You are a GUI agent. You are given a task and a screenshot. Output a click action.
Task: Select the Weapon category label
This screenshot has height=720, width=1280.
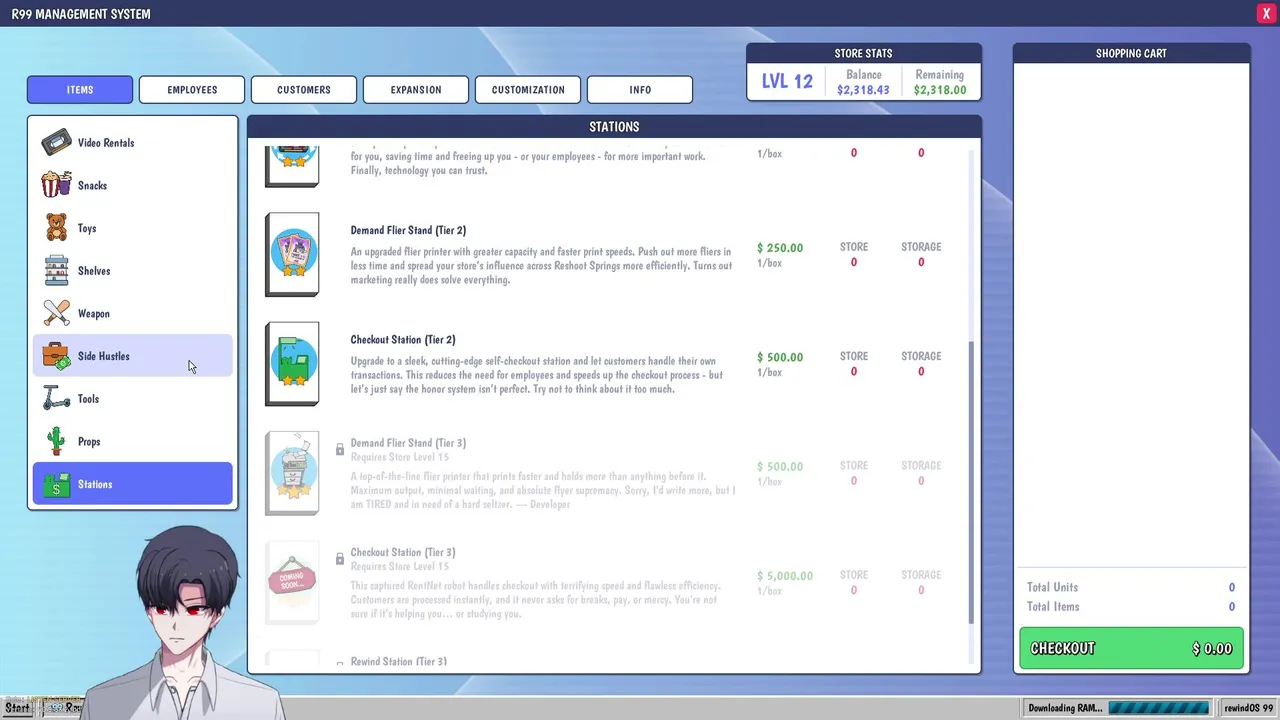coord(94,314)
